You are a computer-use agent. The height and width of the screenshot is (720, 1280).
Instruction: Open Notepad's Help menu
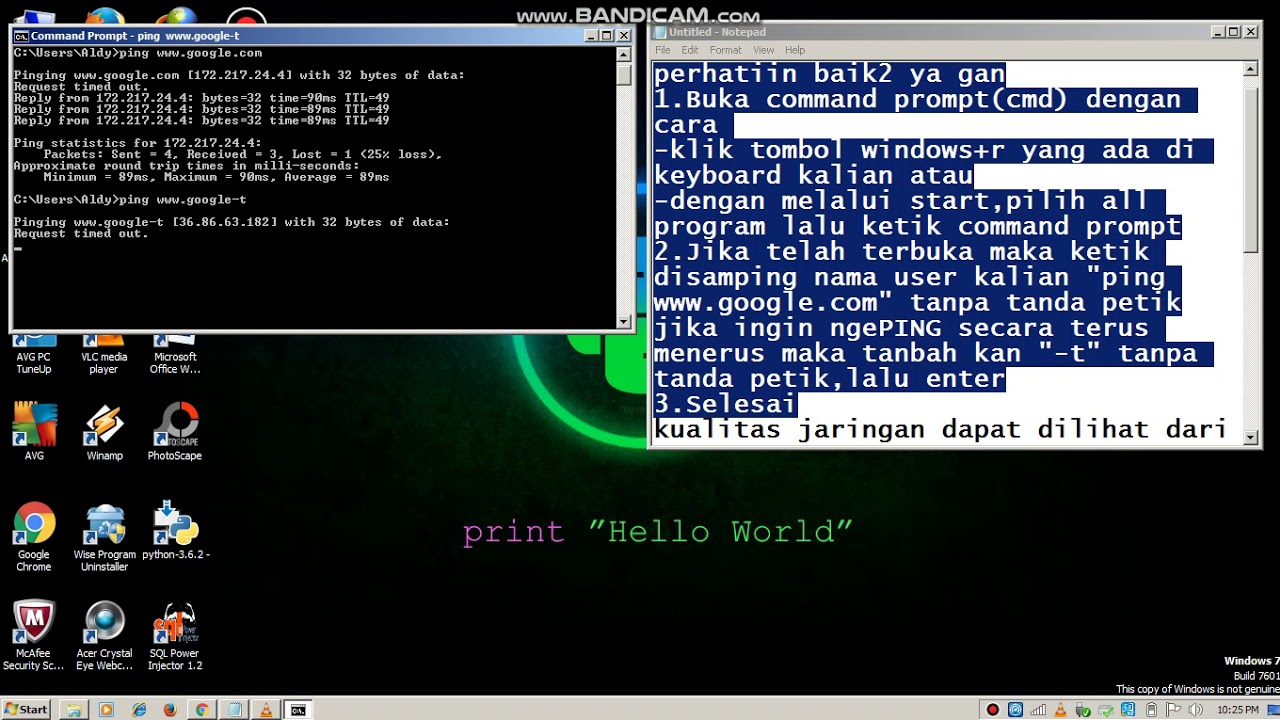click(795, 50)
